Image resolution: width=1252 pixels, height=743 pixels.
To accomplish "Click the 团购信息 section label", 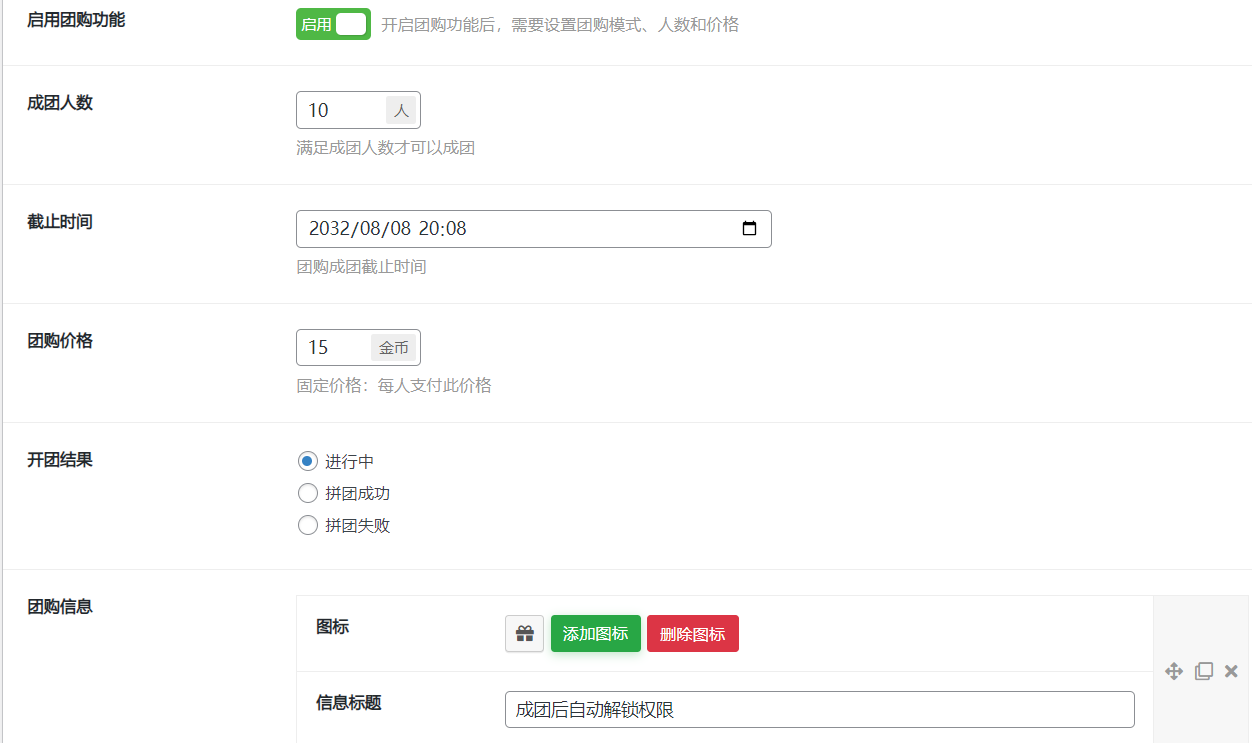I will click(60, 606).
